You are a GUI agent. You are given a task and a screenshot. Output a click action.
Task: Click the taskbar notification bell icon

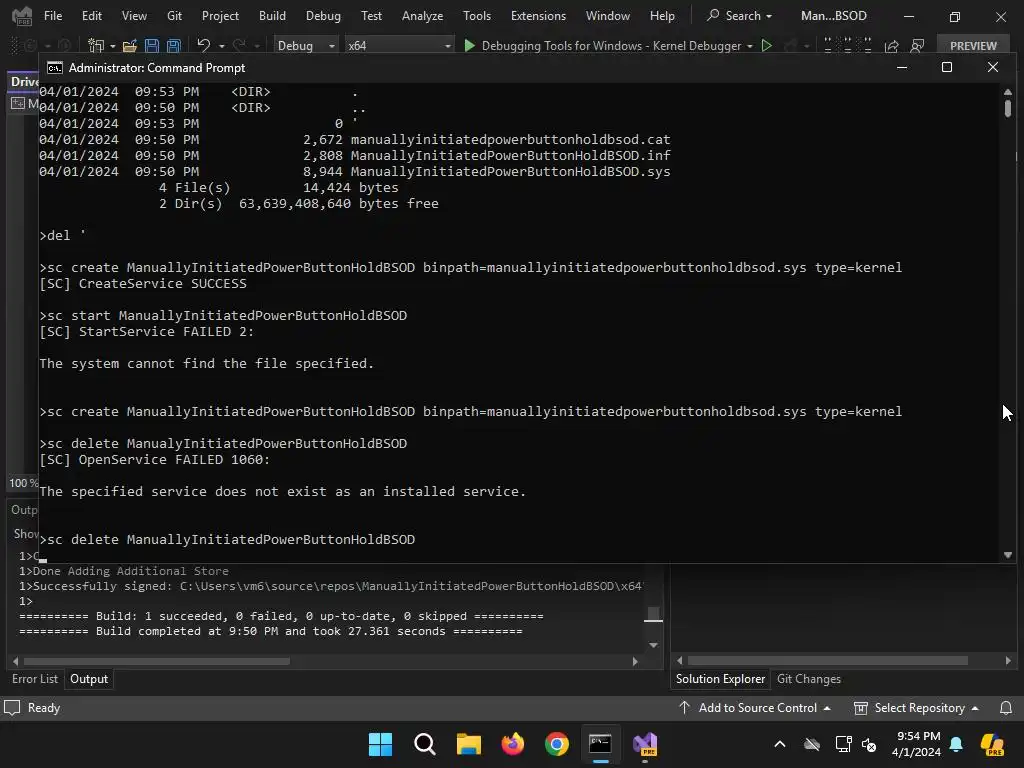click(956, 744)
